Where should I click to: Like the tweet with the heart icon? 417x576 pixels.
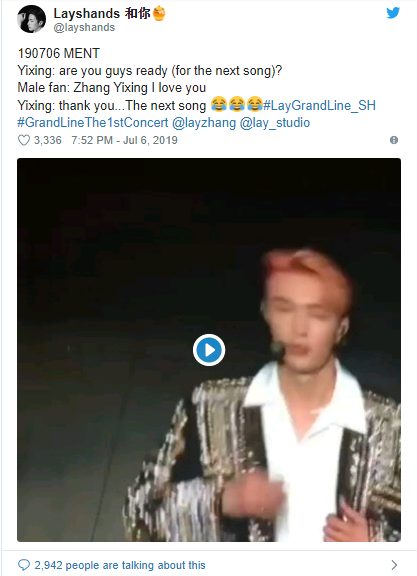tap(24, 140)
